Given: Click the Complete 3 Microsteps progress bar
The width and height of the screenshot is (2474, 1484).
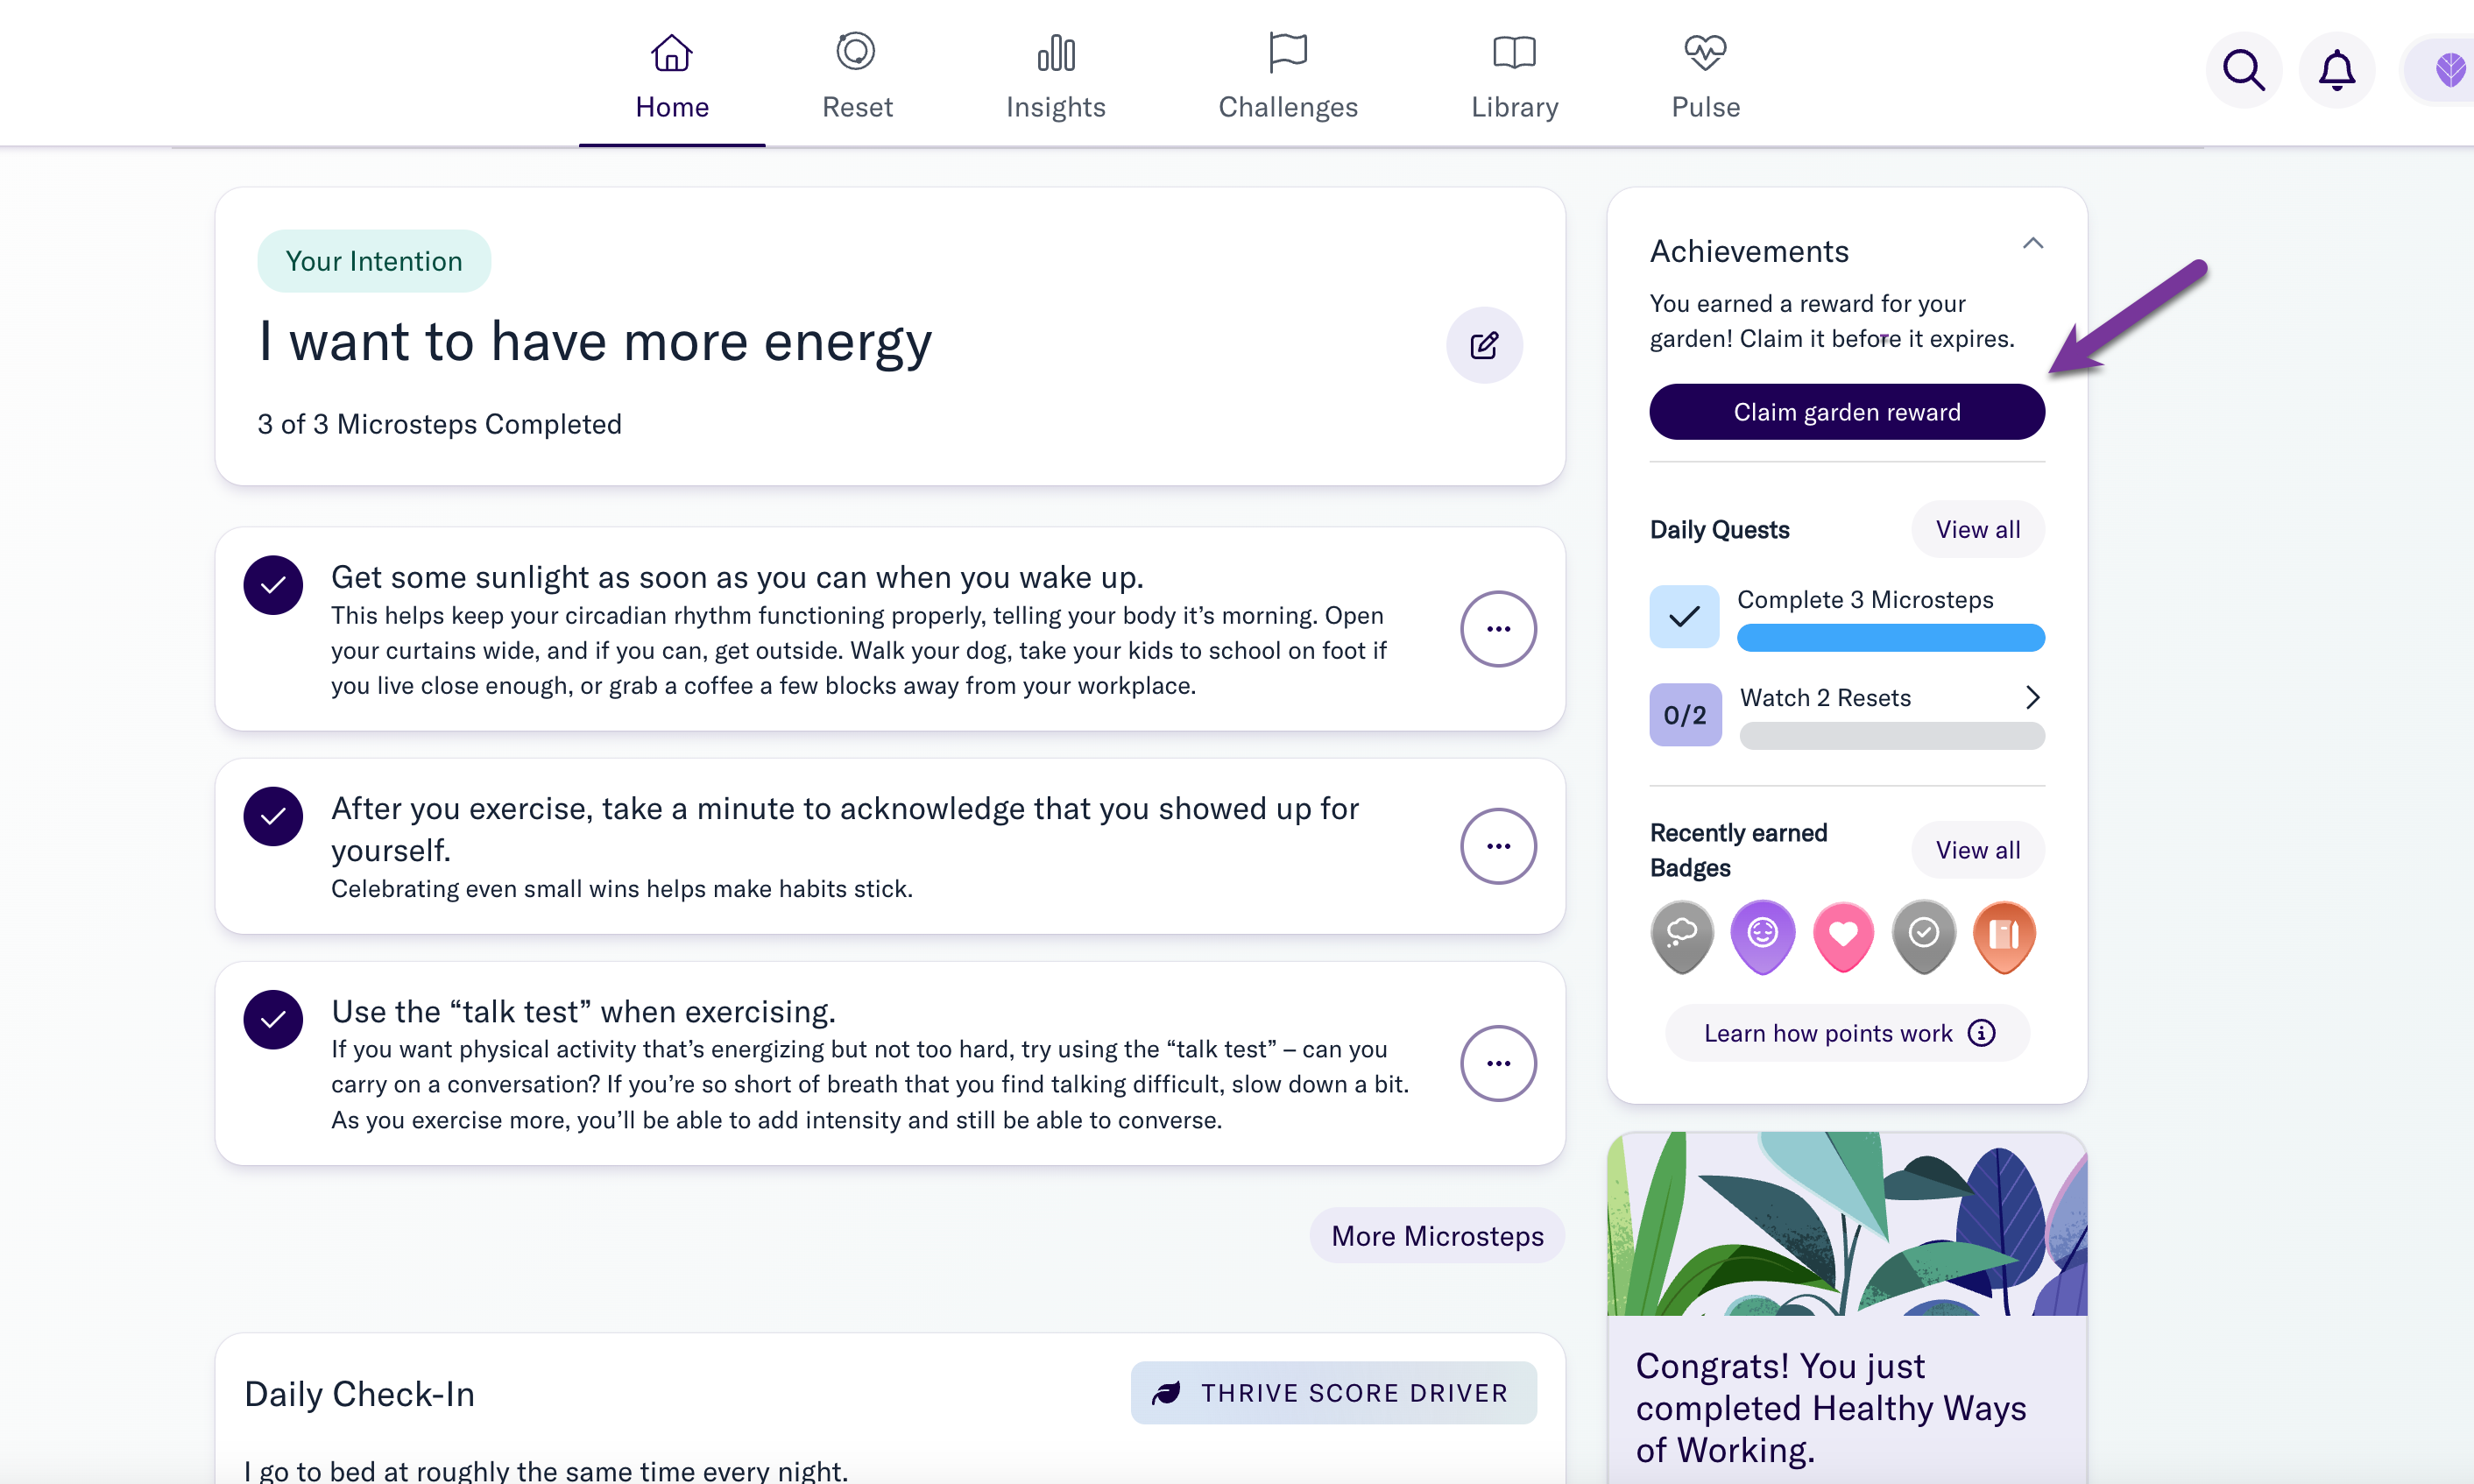Looking at the screenshot, I should tap(1890, 637).
